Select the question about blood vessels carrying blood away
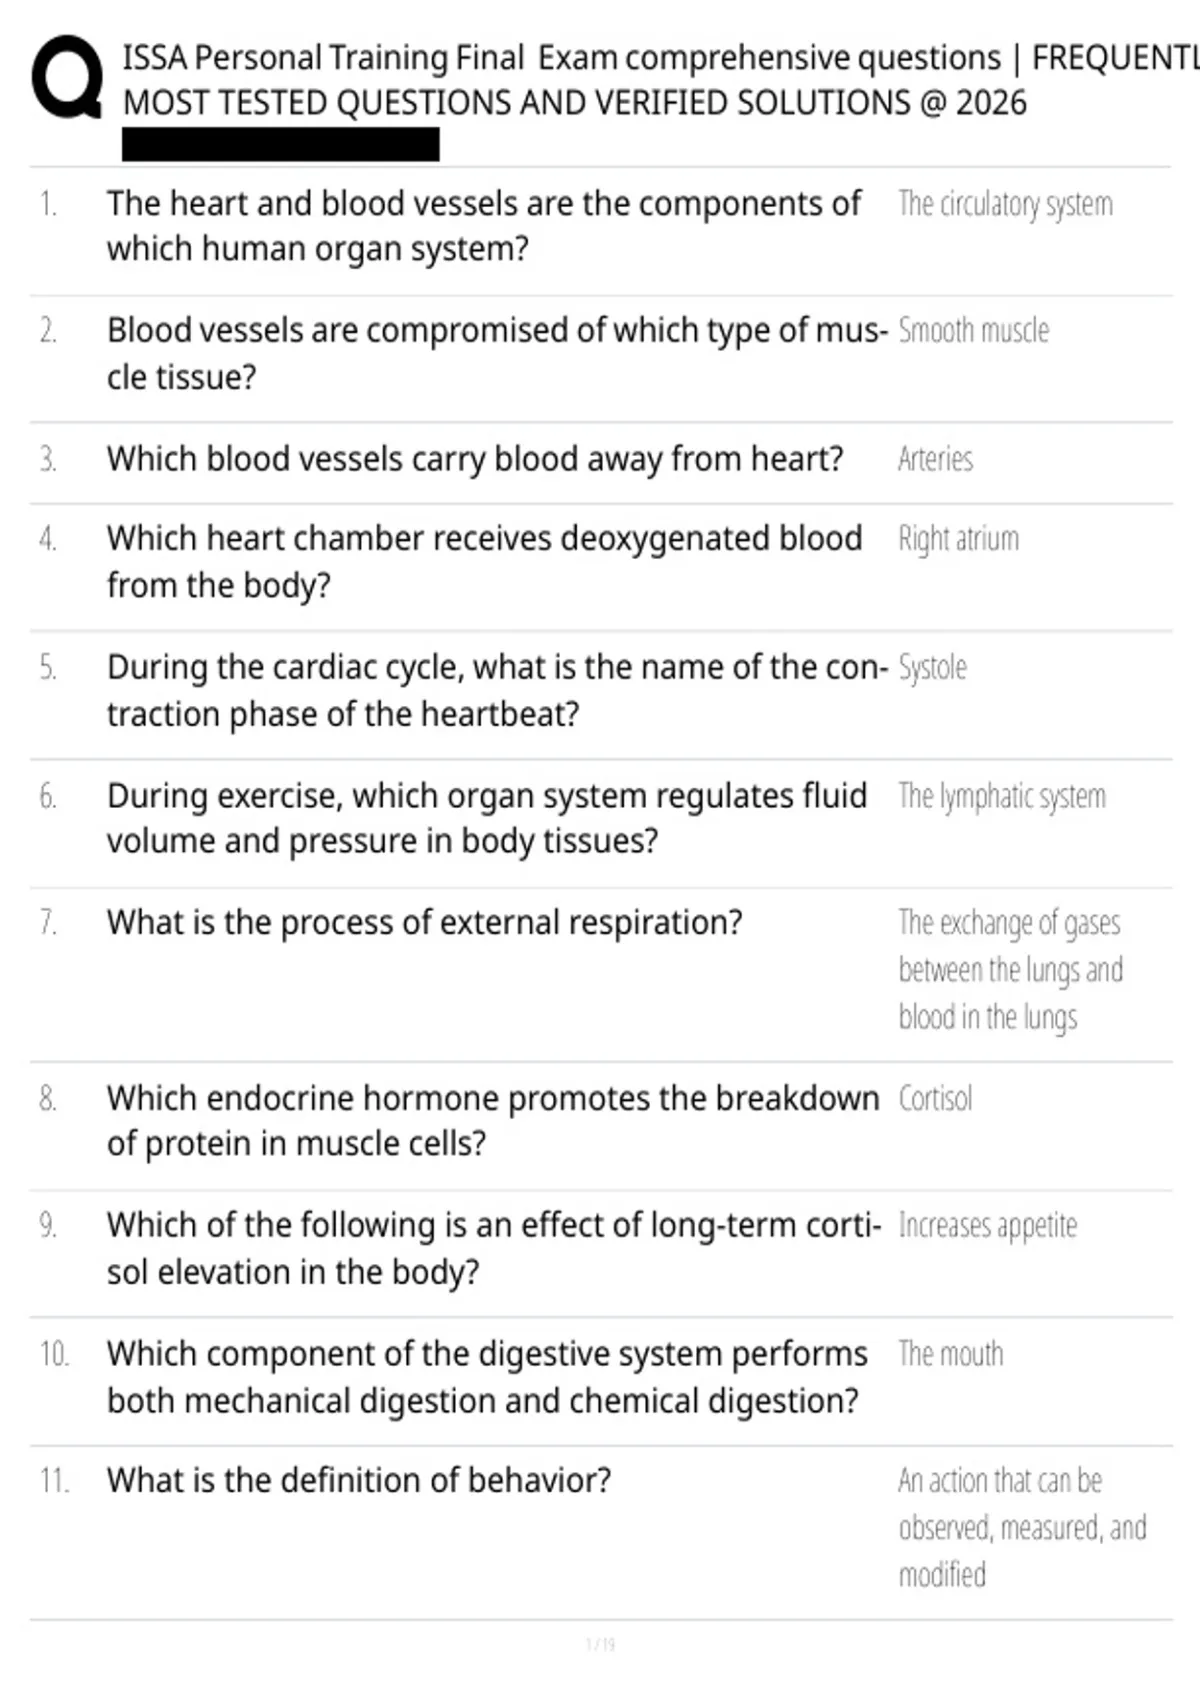The height and width of the screenshot is (1700, 1200). pos(475,459)
